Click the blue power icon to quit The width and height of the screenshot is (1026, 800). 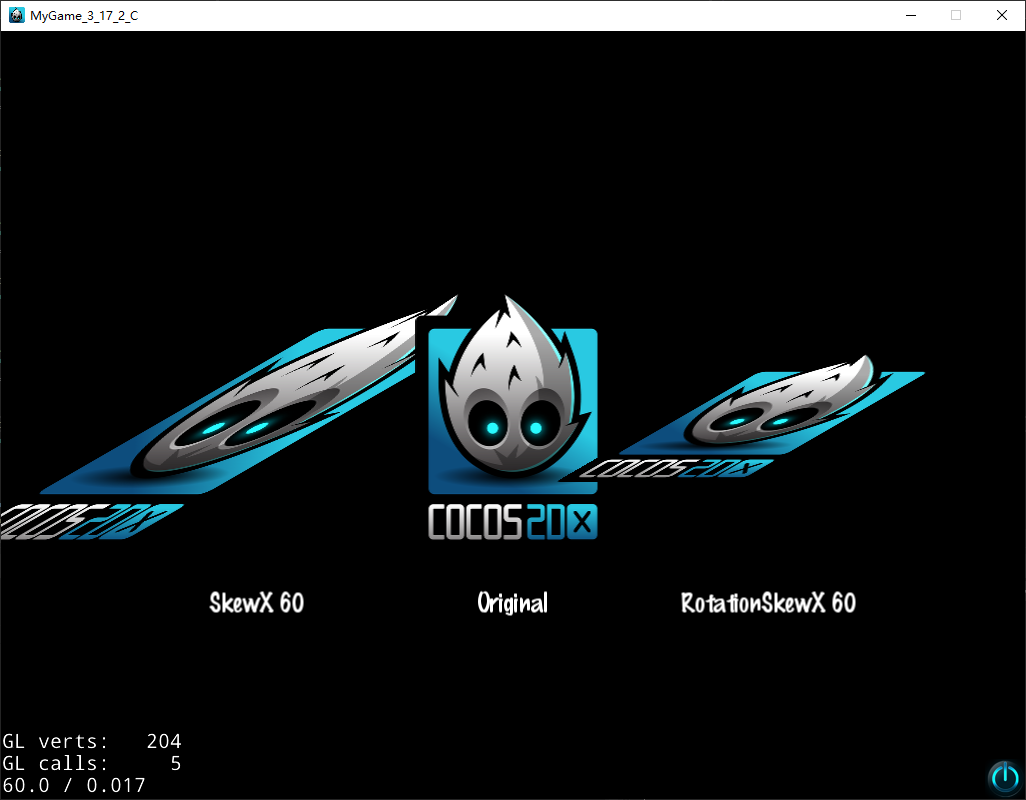pos(1005,777)
